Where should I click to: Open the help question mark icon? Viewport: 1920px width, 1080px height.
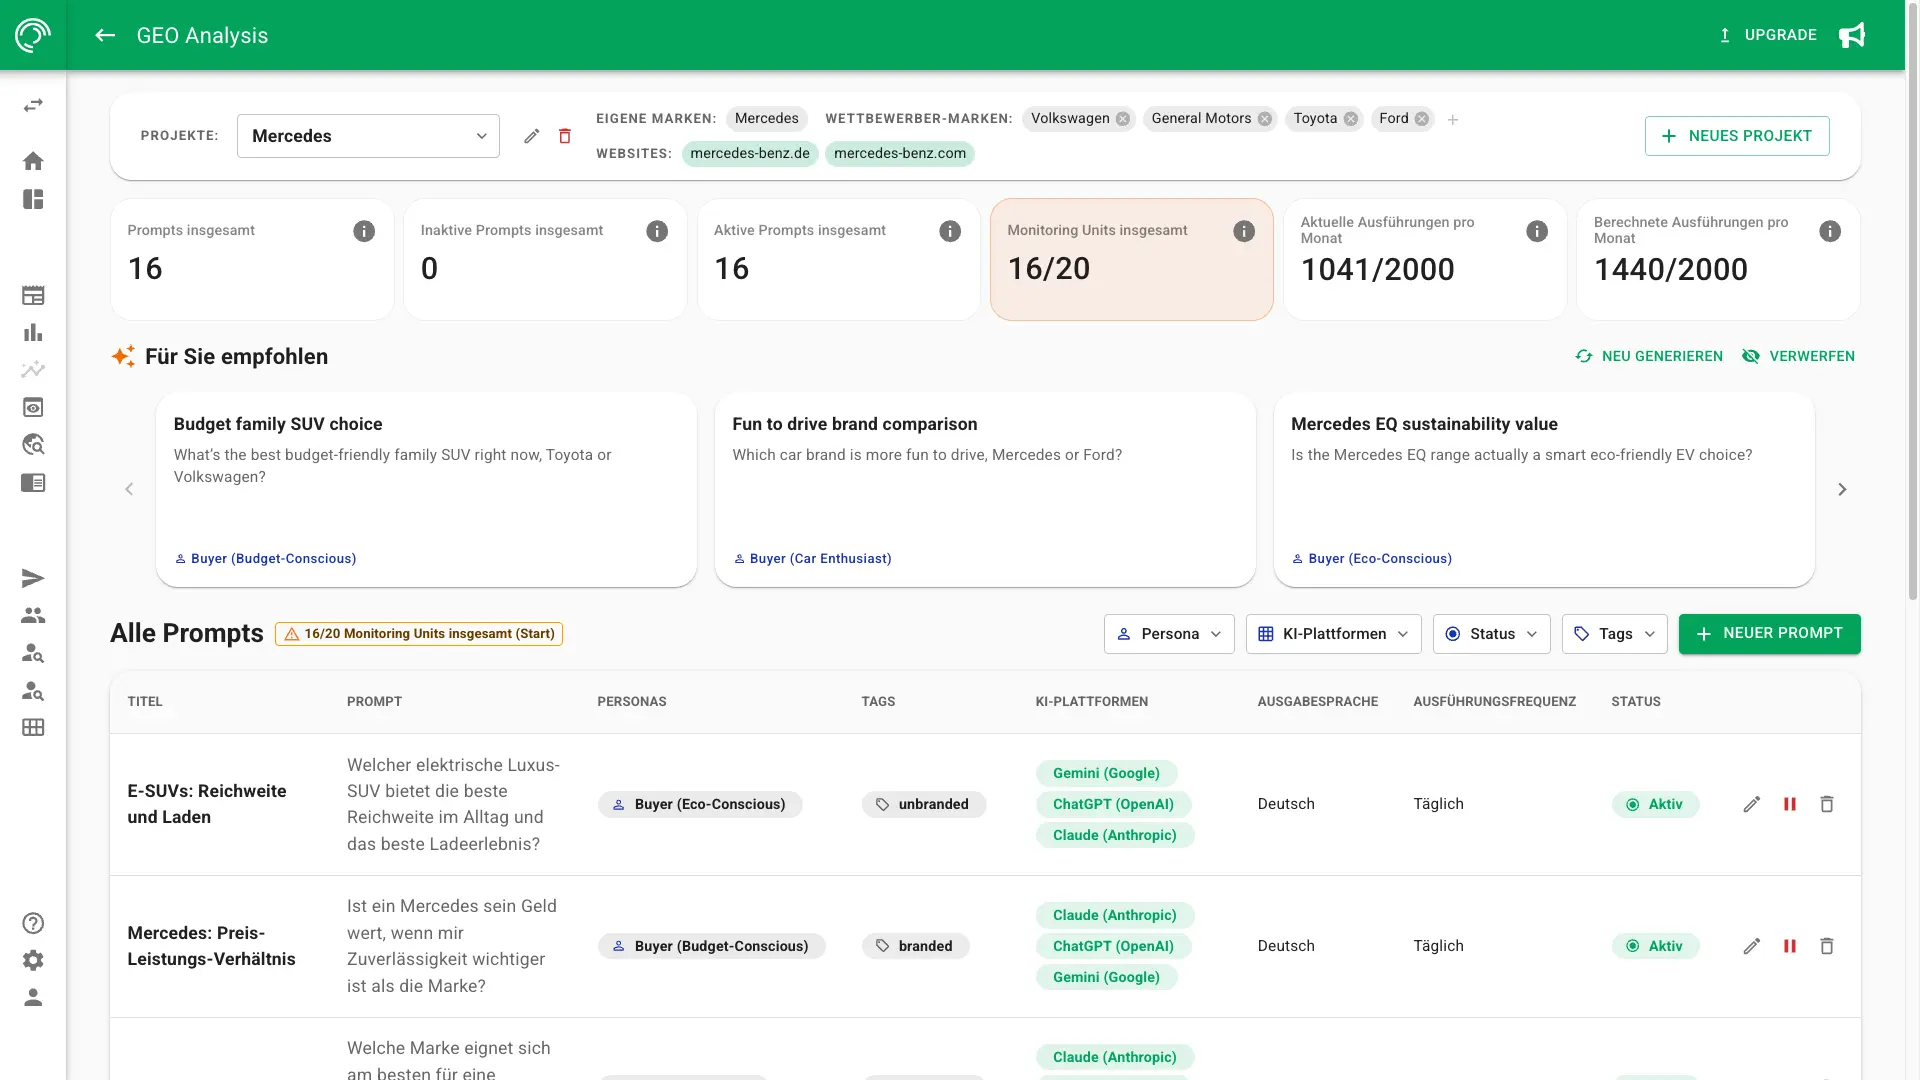coord(33,923)
